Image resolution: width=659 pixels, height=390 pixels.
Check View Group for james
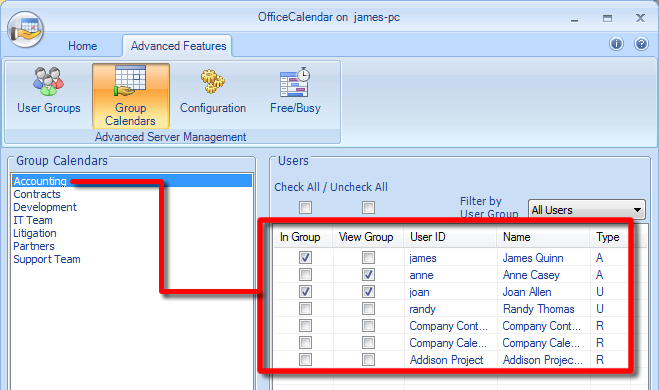(369, 258)
